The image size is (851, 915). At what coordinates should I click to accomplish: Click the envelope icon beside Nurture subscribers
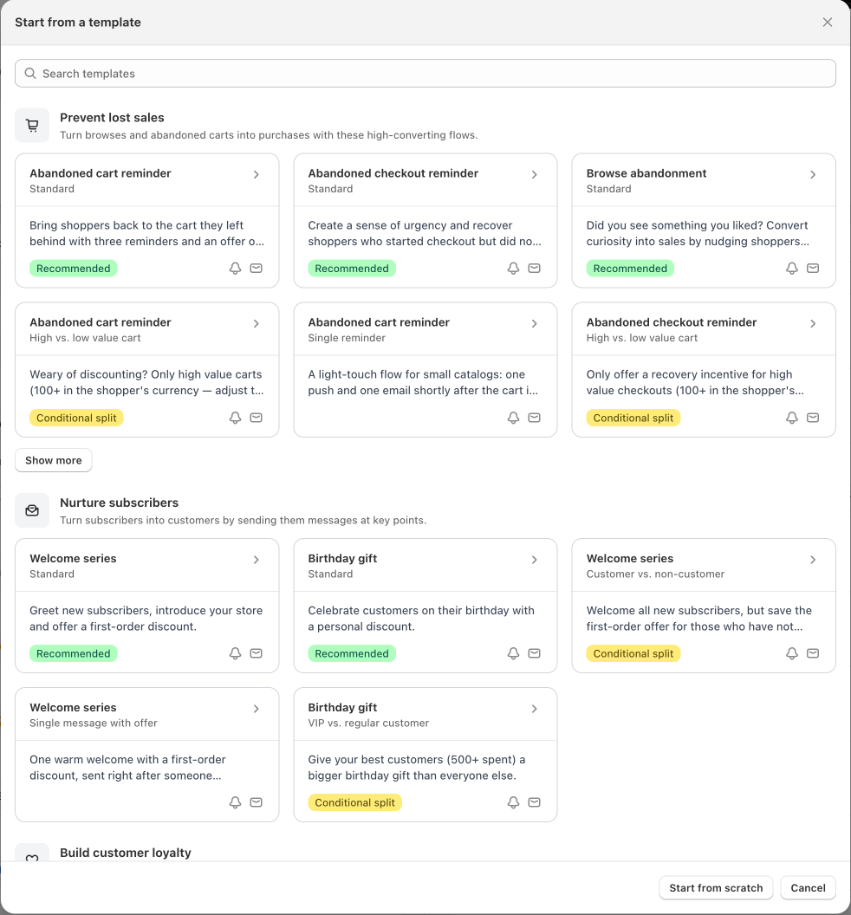tap(32, 511)
